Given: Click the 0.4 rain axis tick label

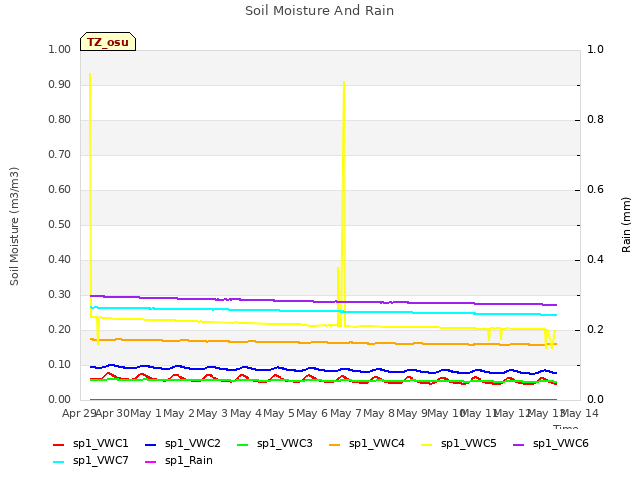Looking at the screenshot, I should 595,260.
